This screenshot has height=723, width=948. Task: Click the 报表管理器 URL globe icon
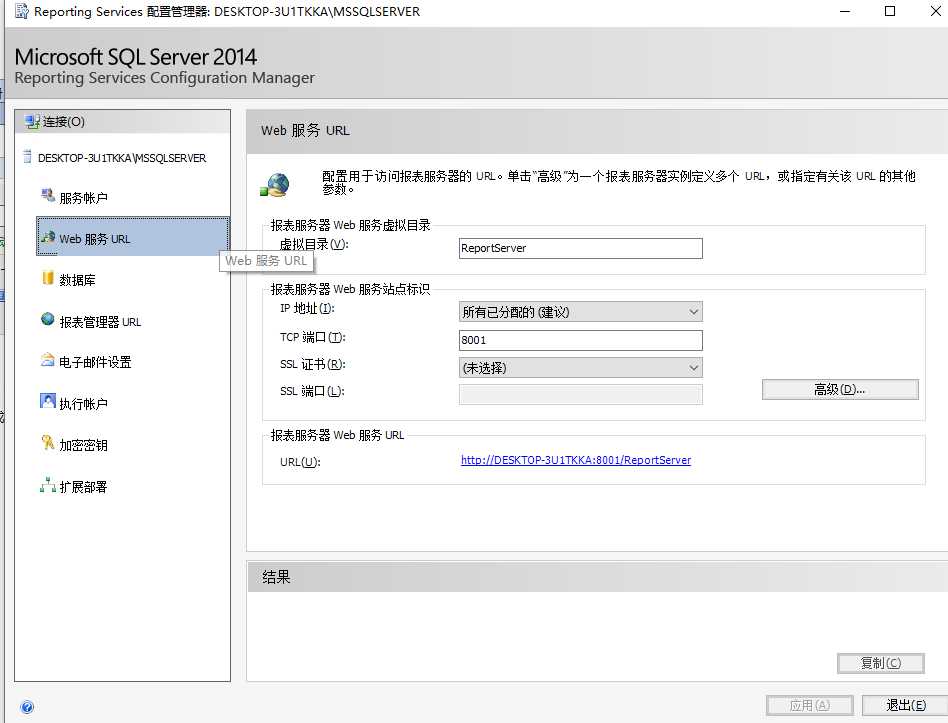coord(48,319)
